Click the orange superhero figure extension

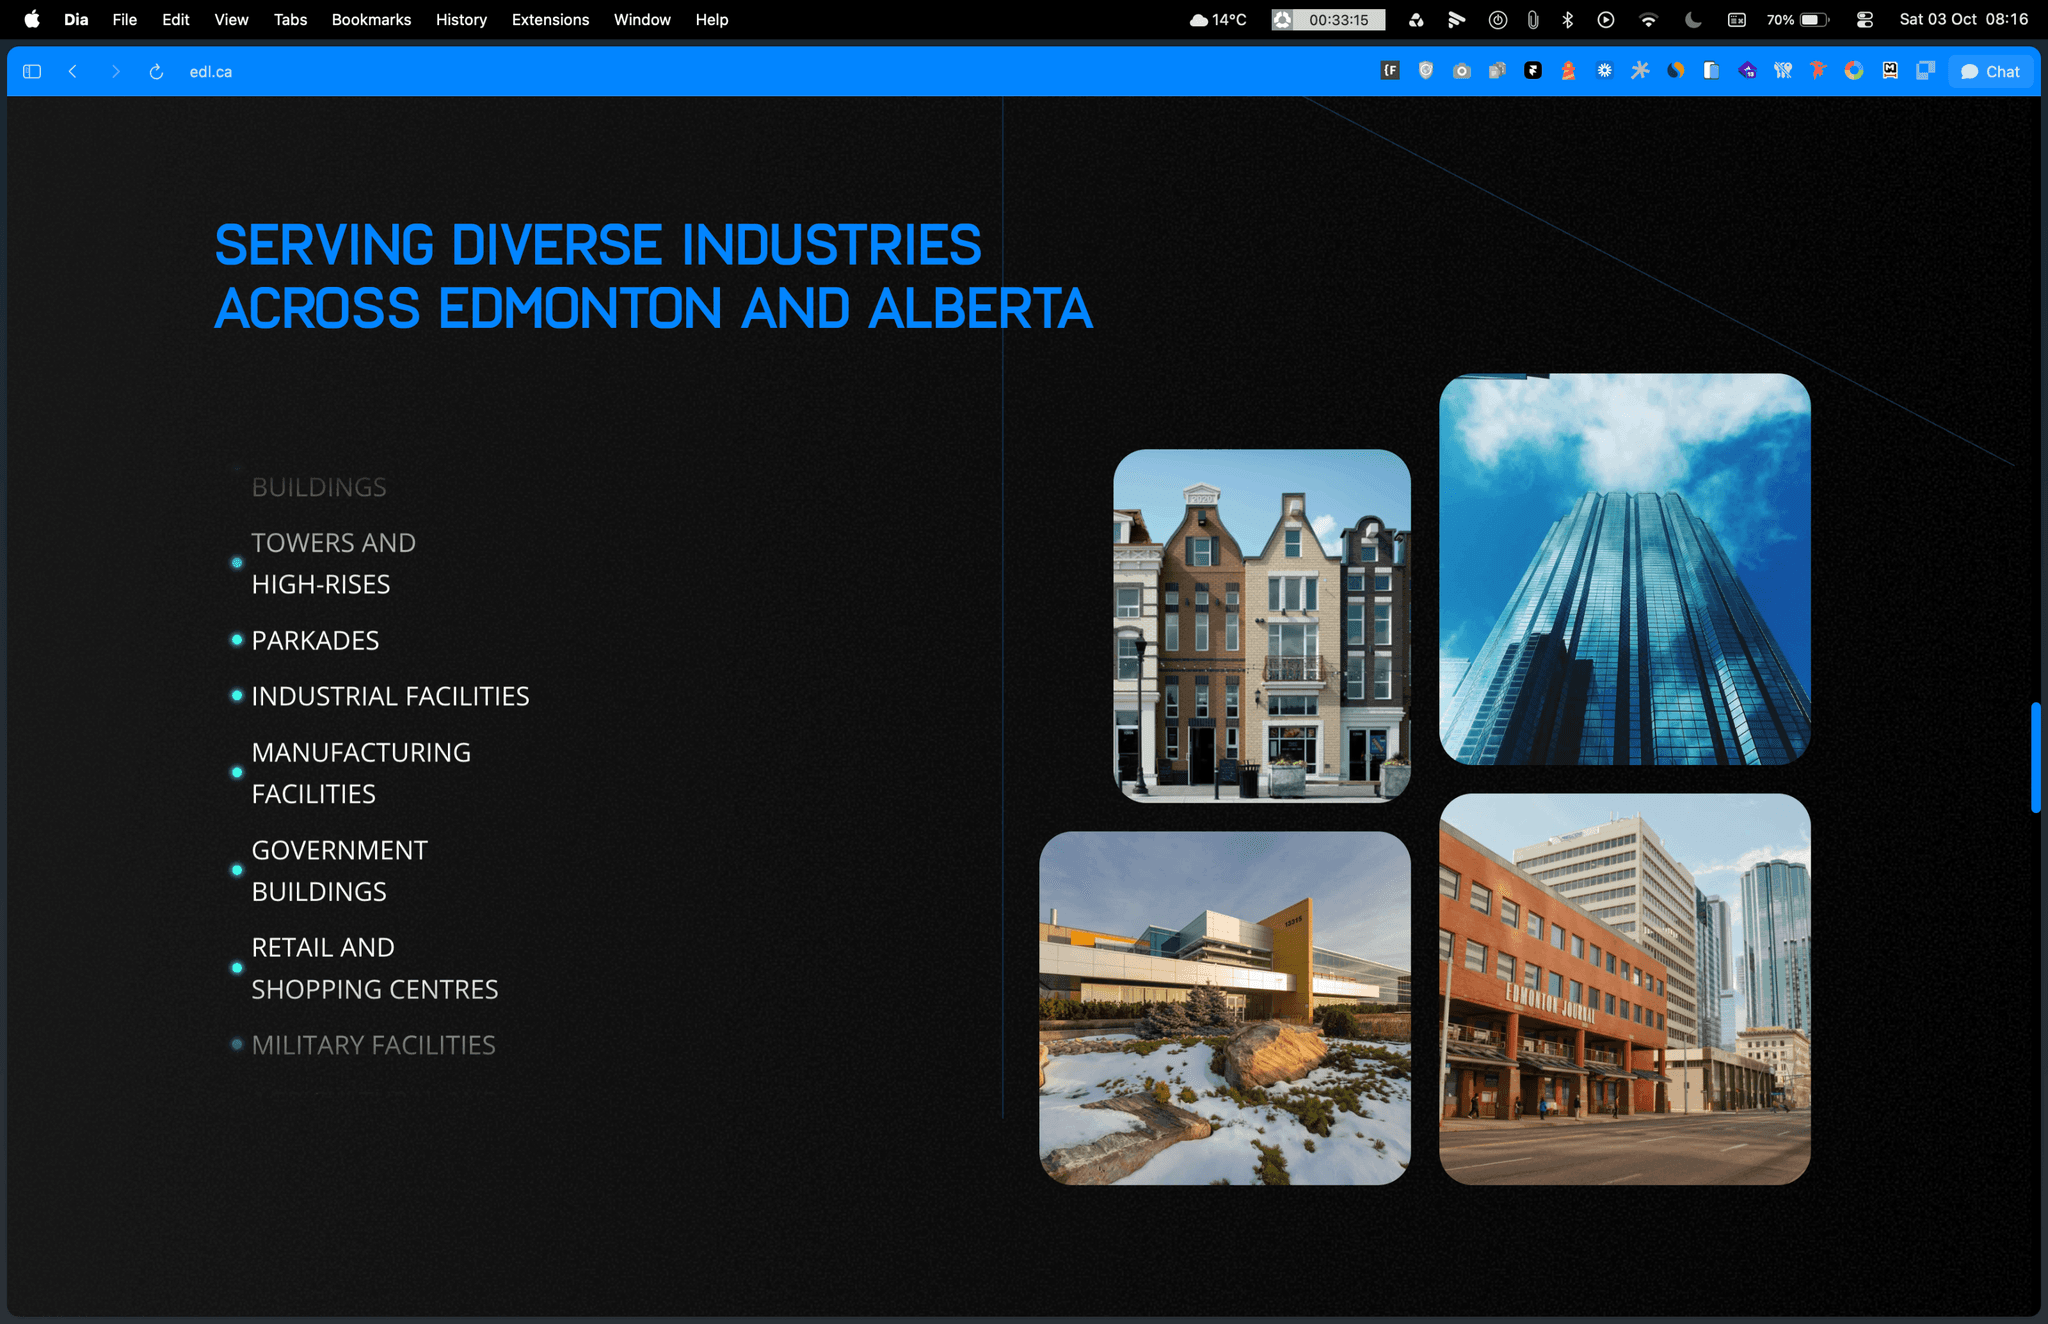coord(1818,71)
